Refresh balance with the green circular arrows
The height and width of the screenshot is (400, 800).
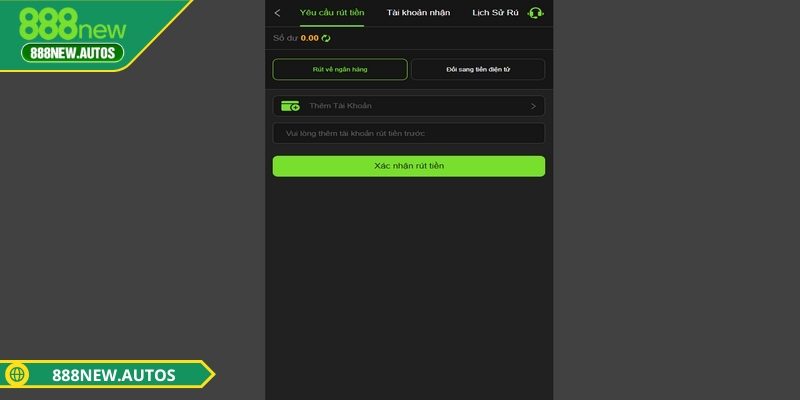pyautogui.click(x=326, y=38)
